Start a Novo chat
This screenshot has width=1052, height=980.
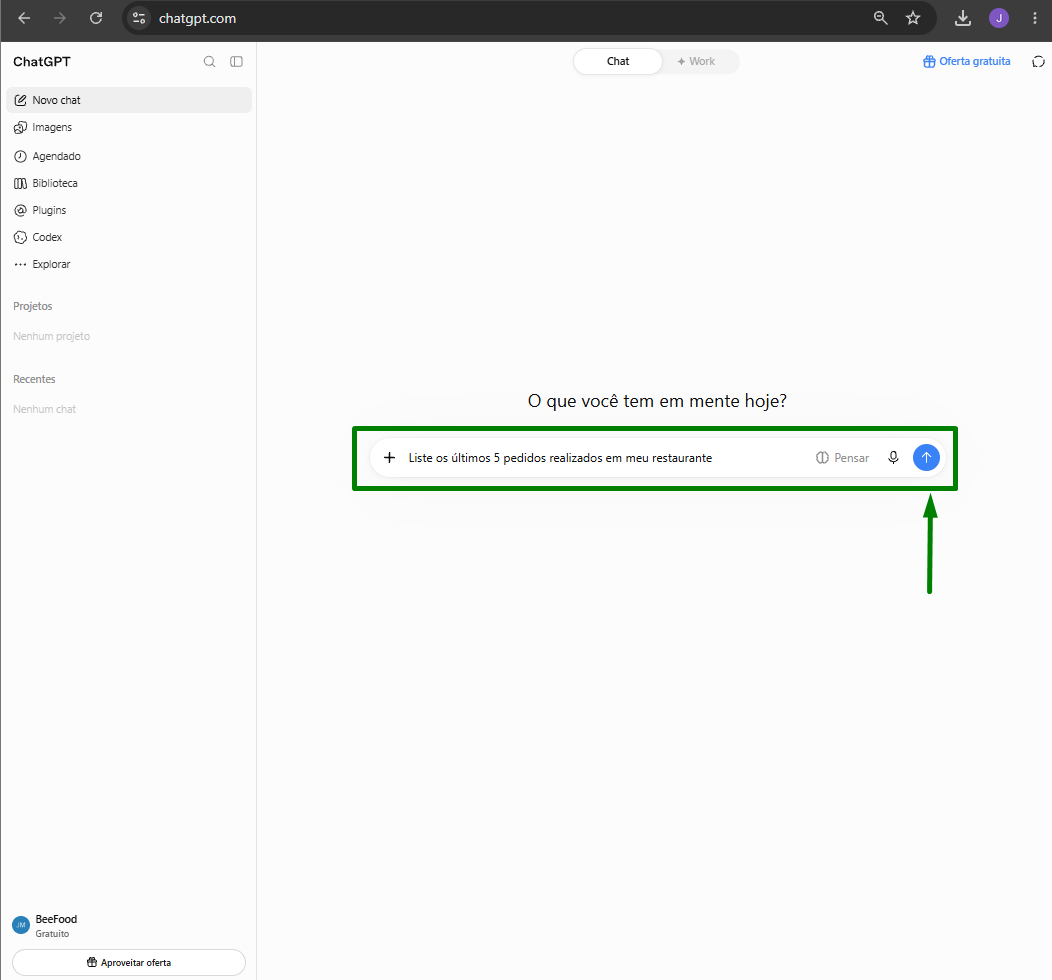(x=129, y=100)
